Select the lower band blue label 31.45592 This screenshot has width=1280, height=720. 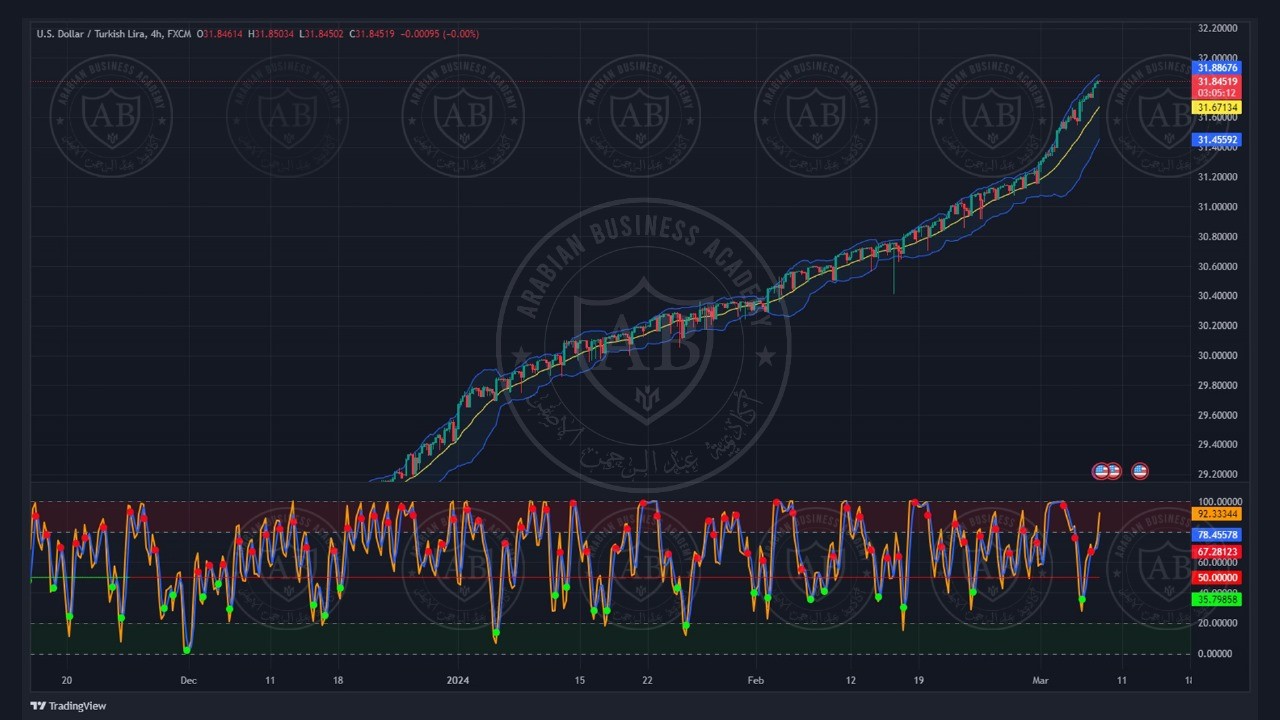coord(1217,141)
